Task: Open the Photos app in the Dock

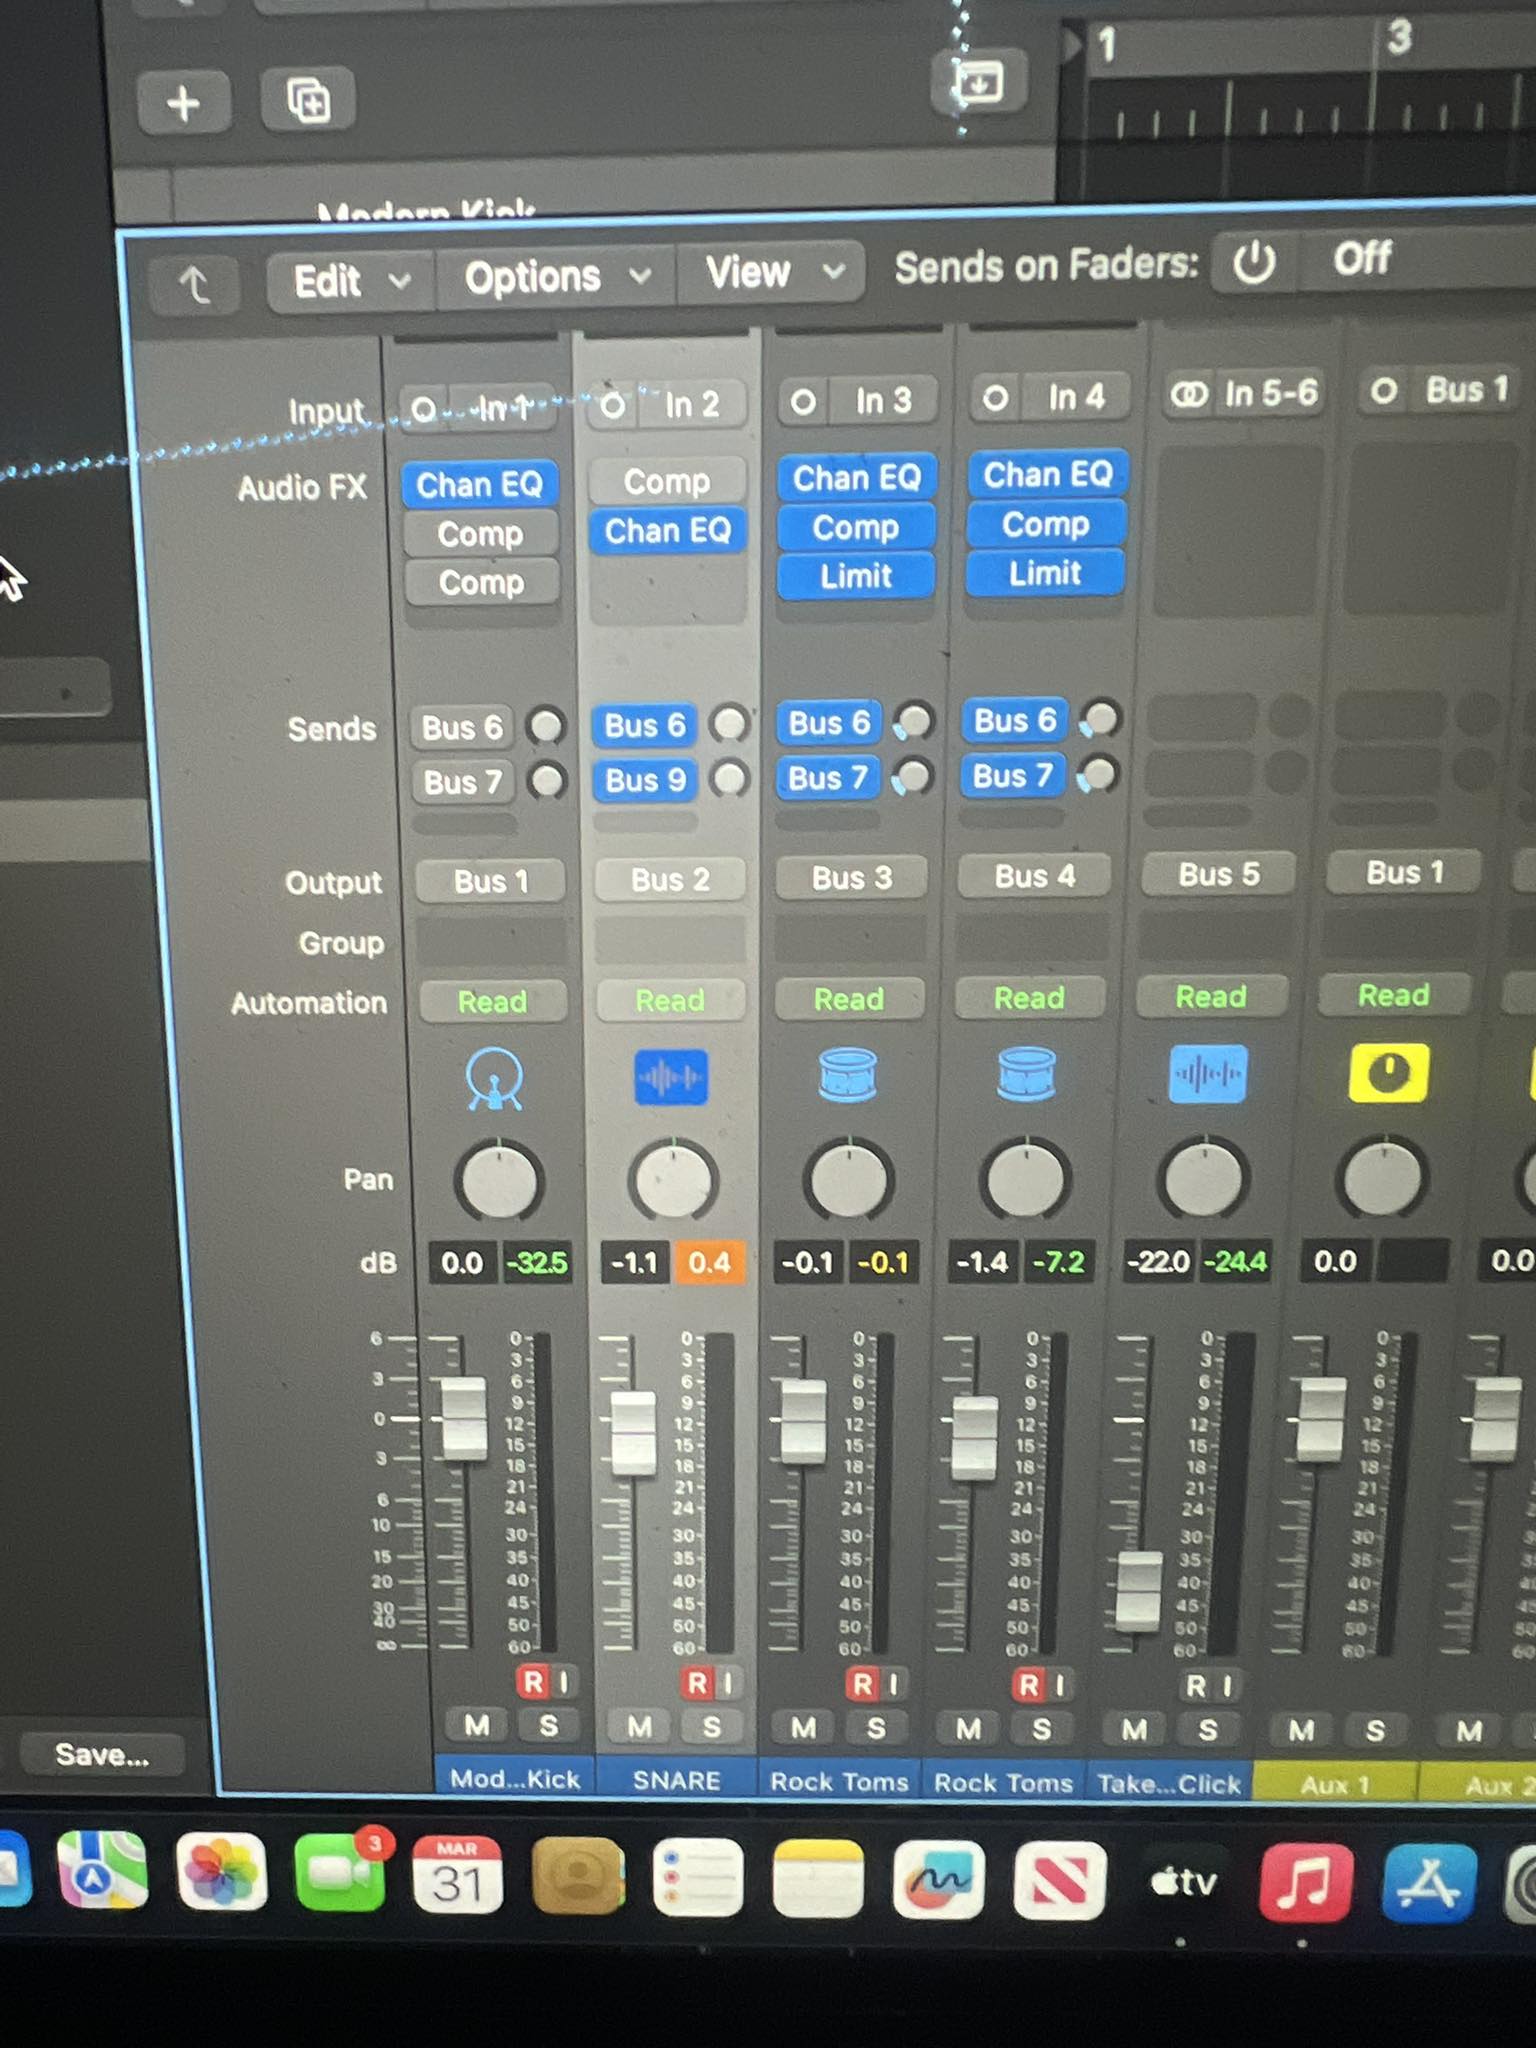Action: coord(221,1871)
